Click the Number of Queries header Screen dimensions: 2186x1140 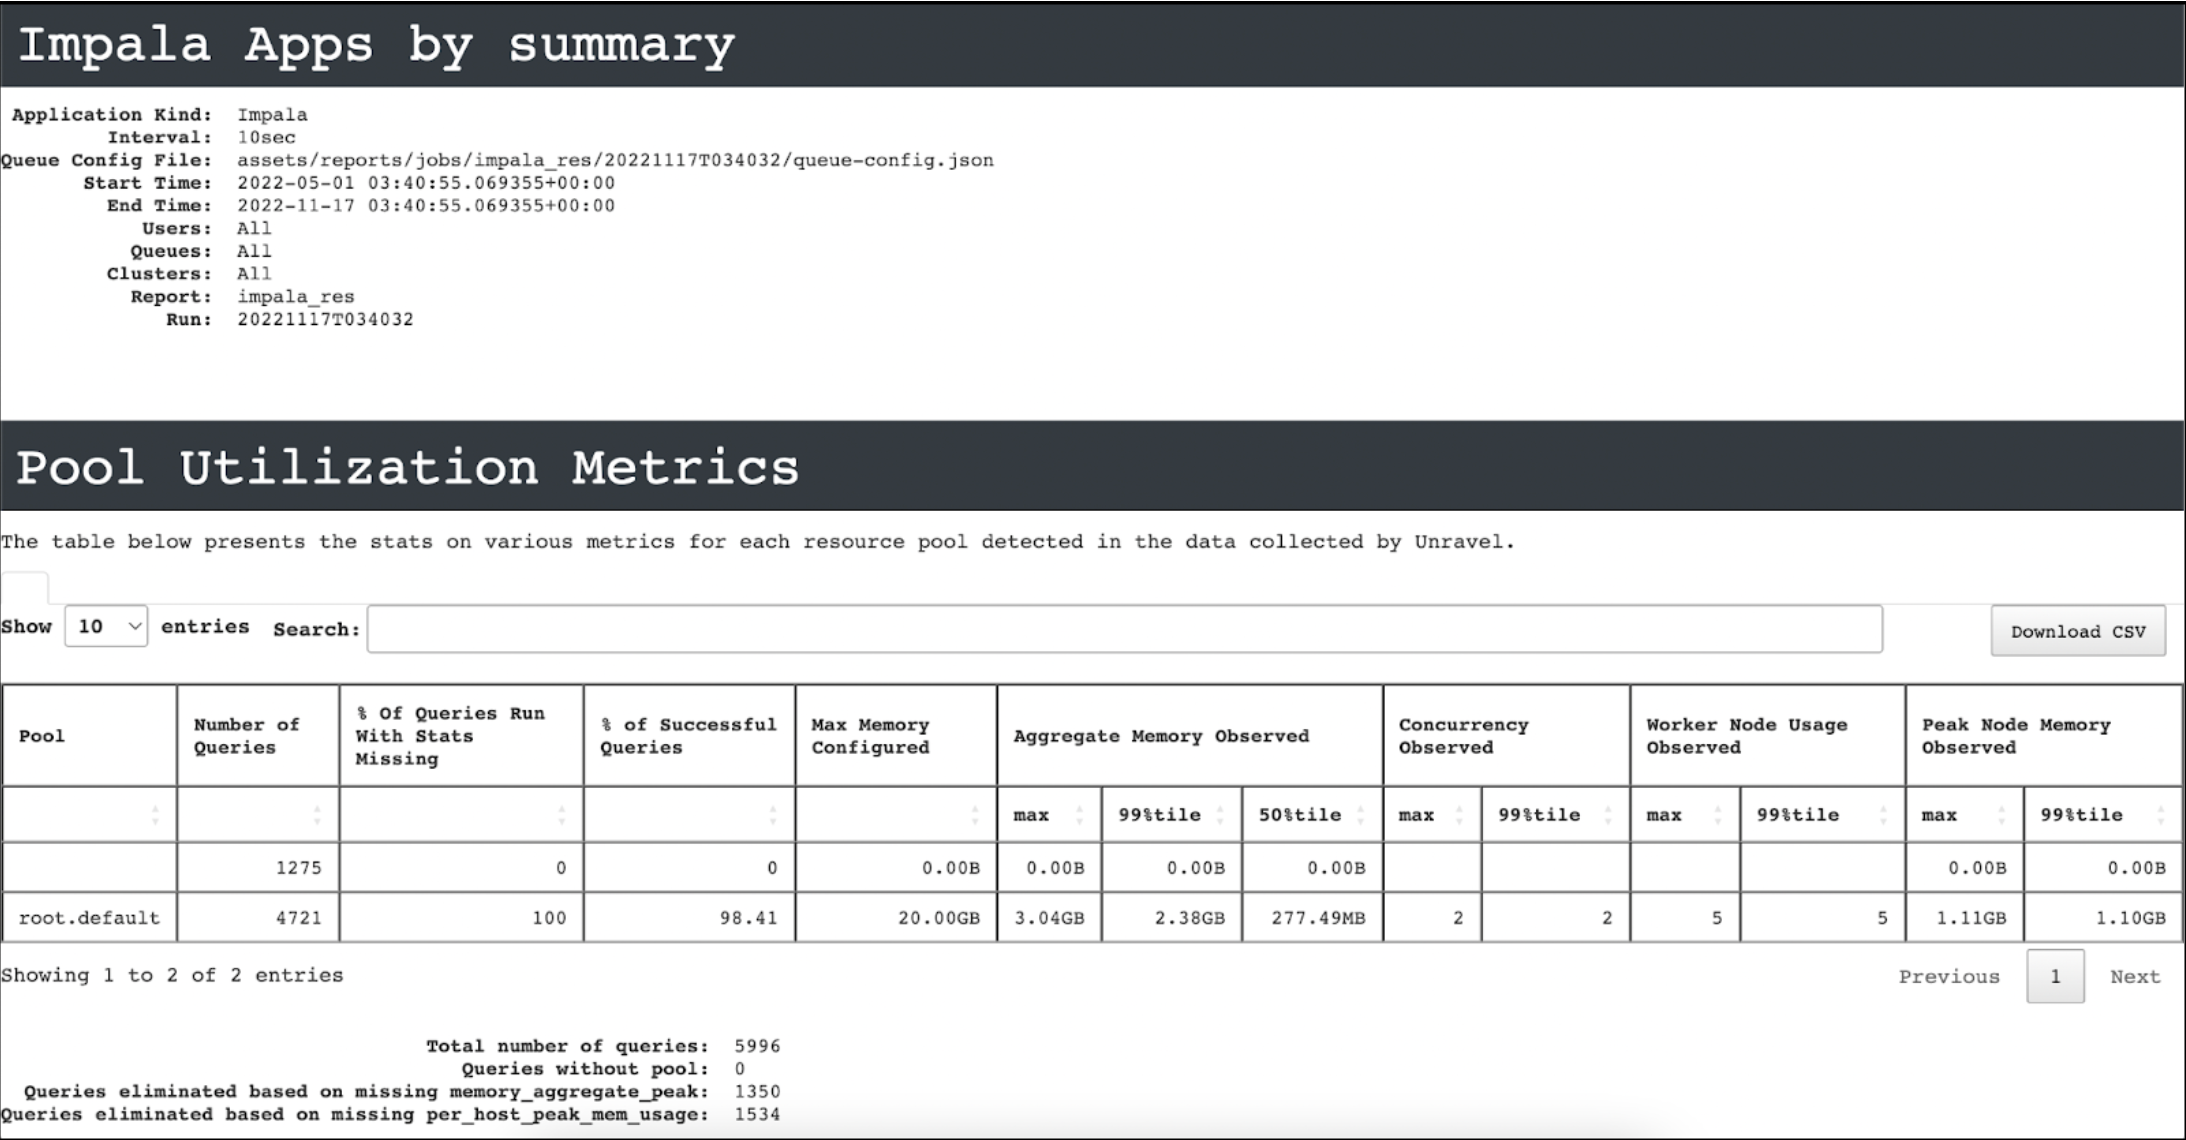click(258, 736)
